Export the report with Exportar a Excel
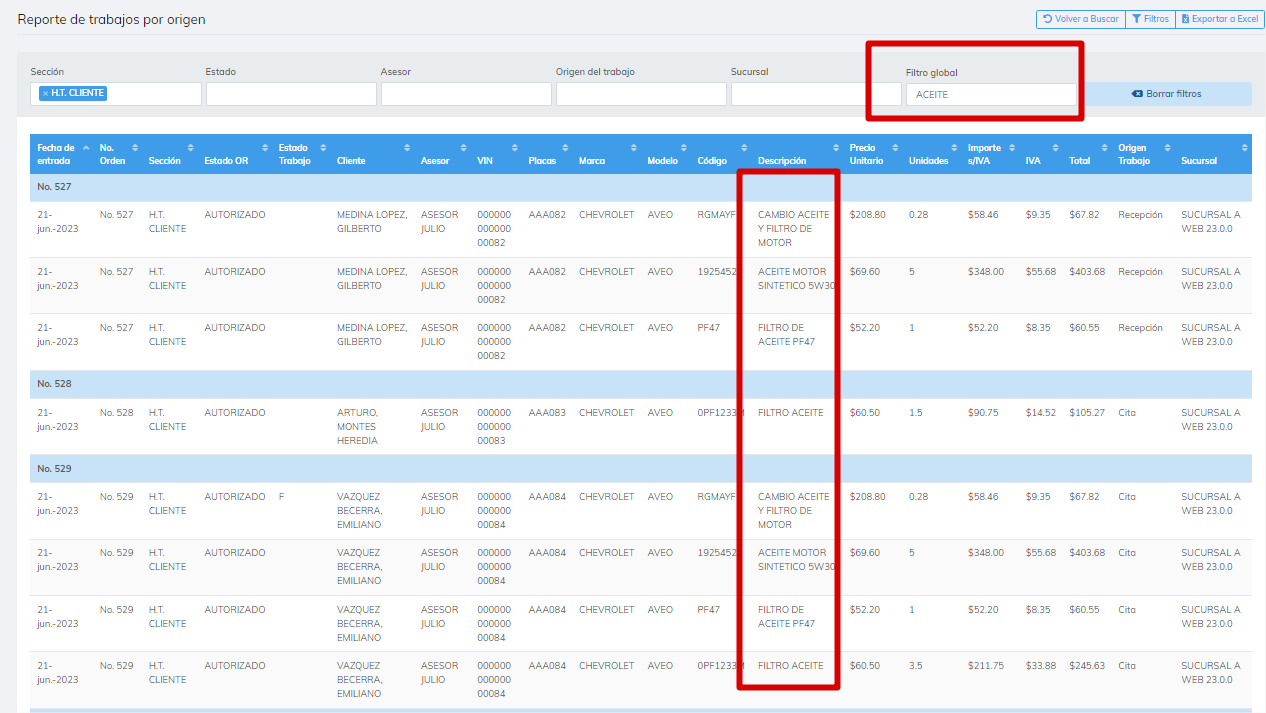1266x713 pixels. click(x=1220, y=19)
